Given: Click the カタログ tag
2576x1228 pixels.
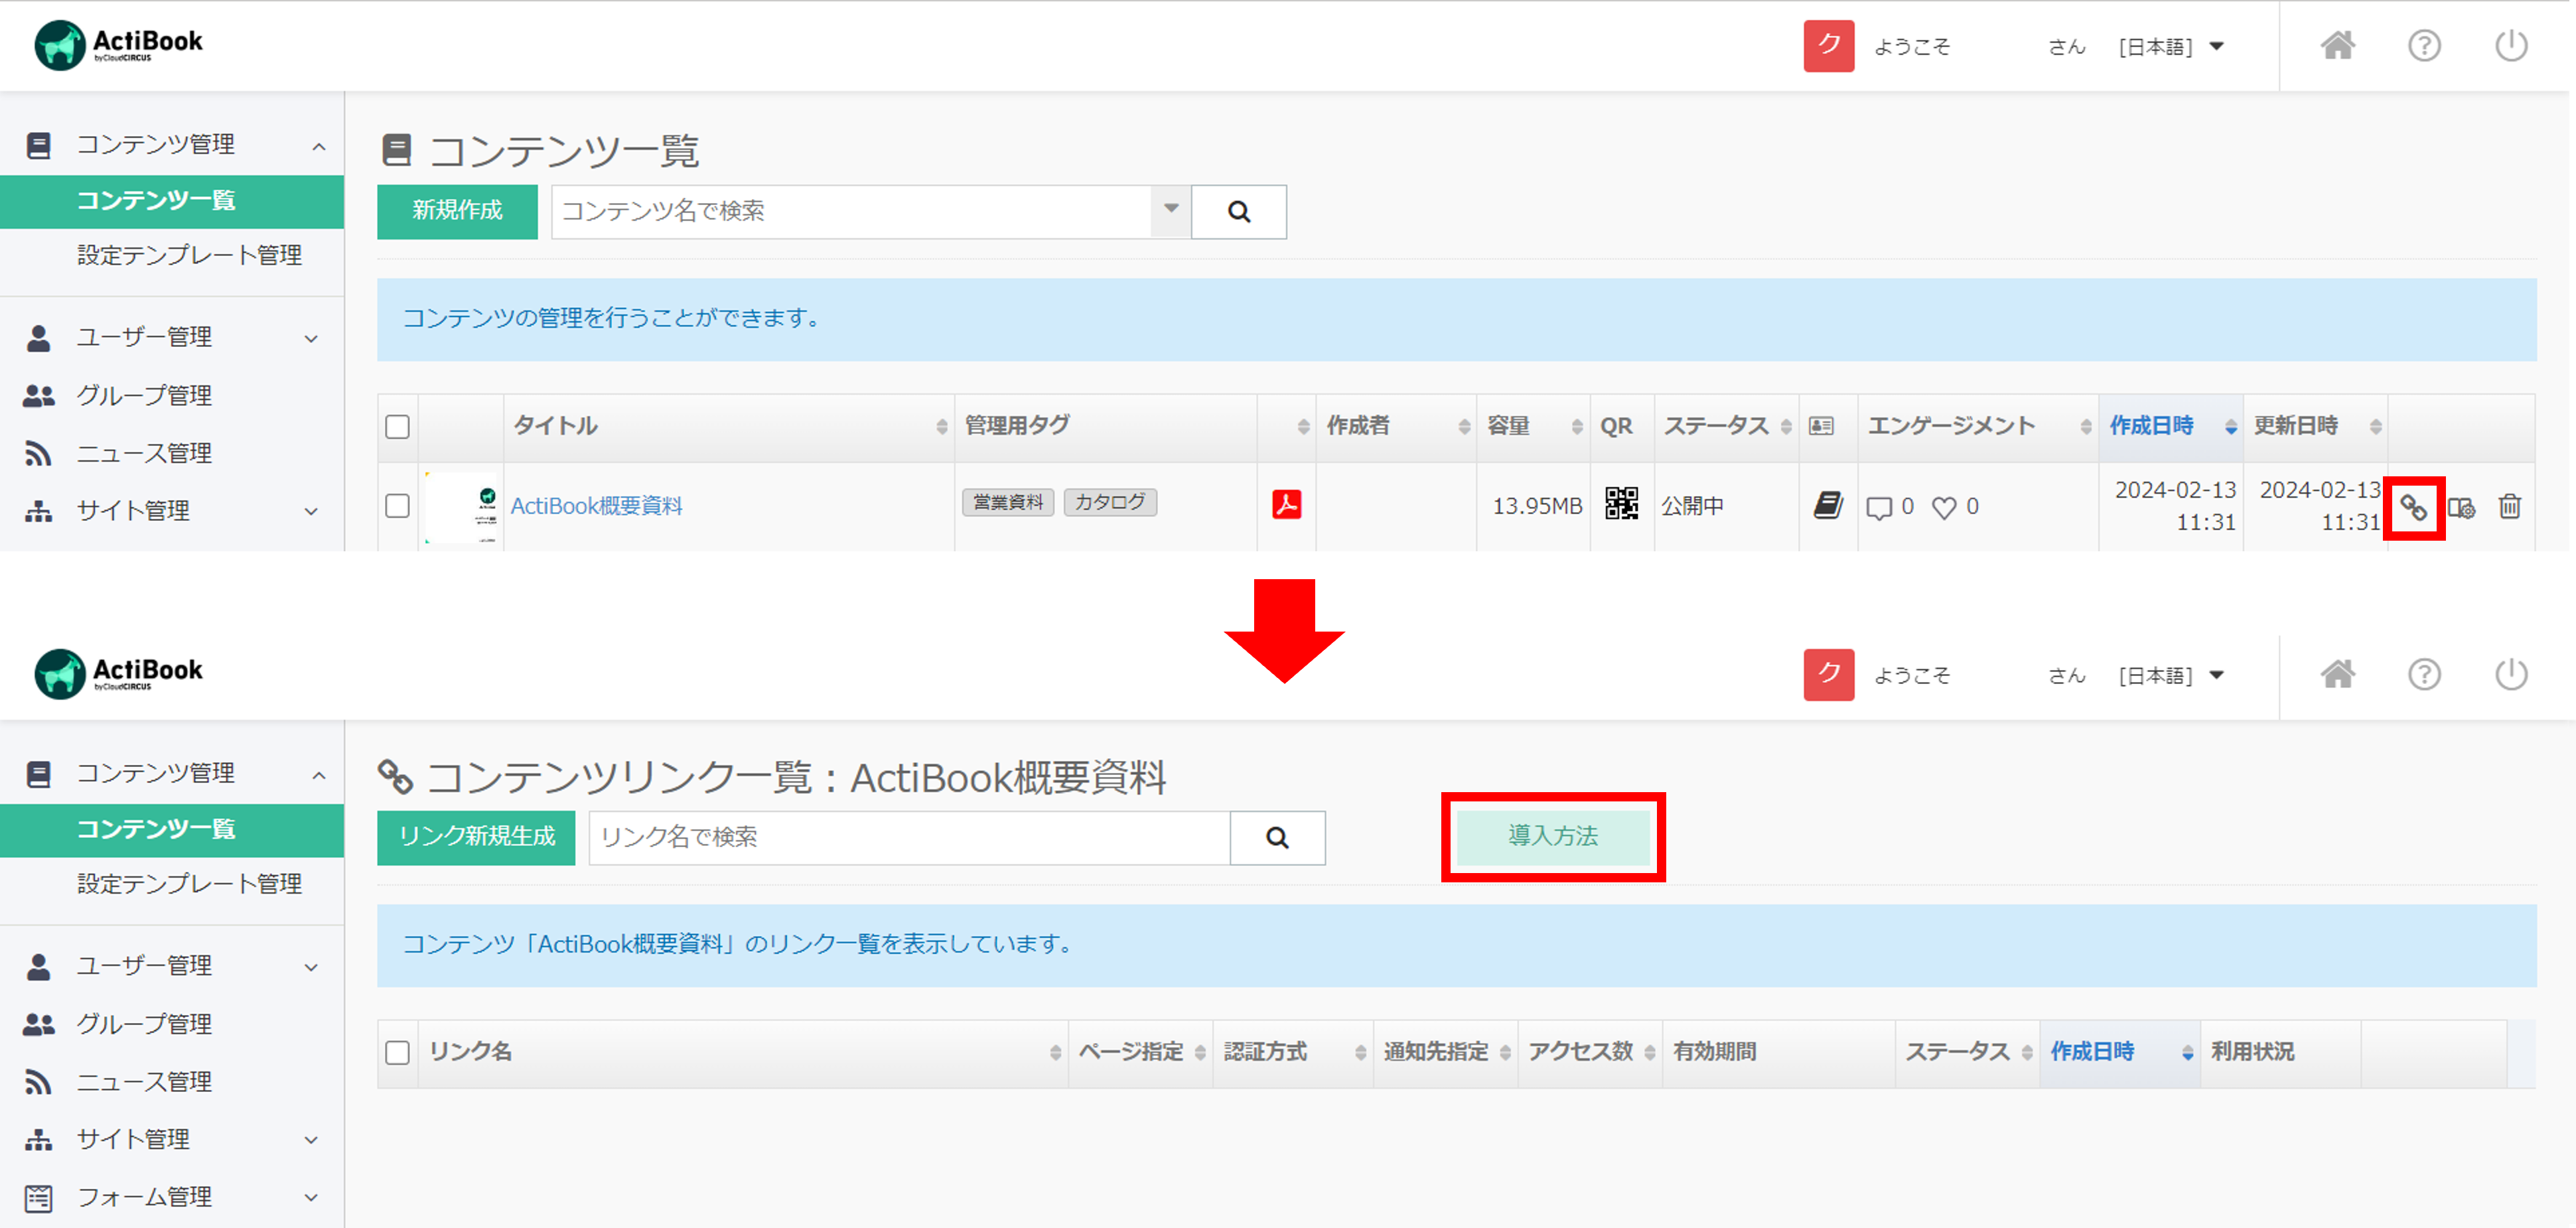Looking at the screenshot, I should click(x=1110, y=502).
